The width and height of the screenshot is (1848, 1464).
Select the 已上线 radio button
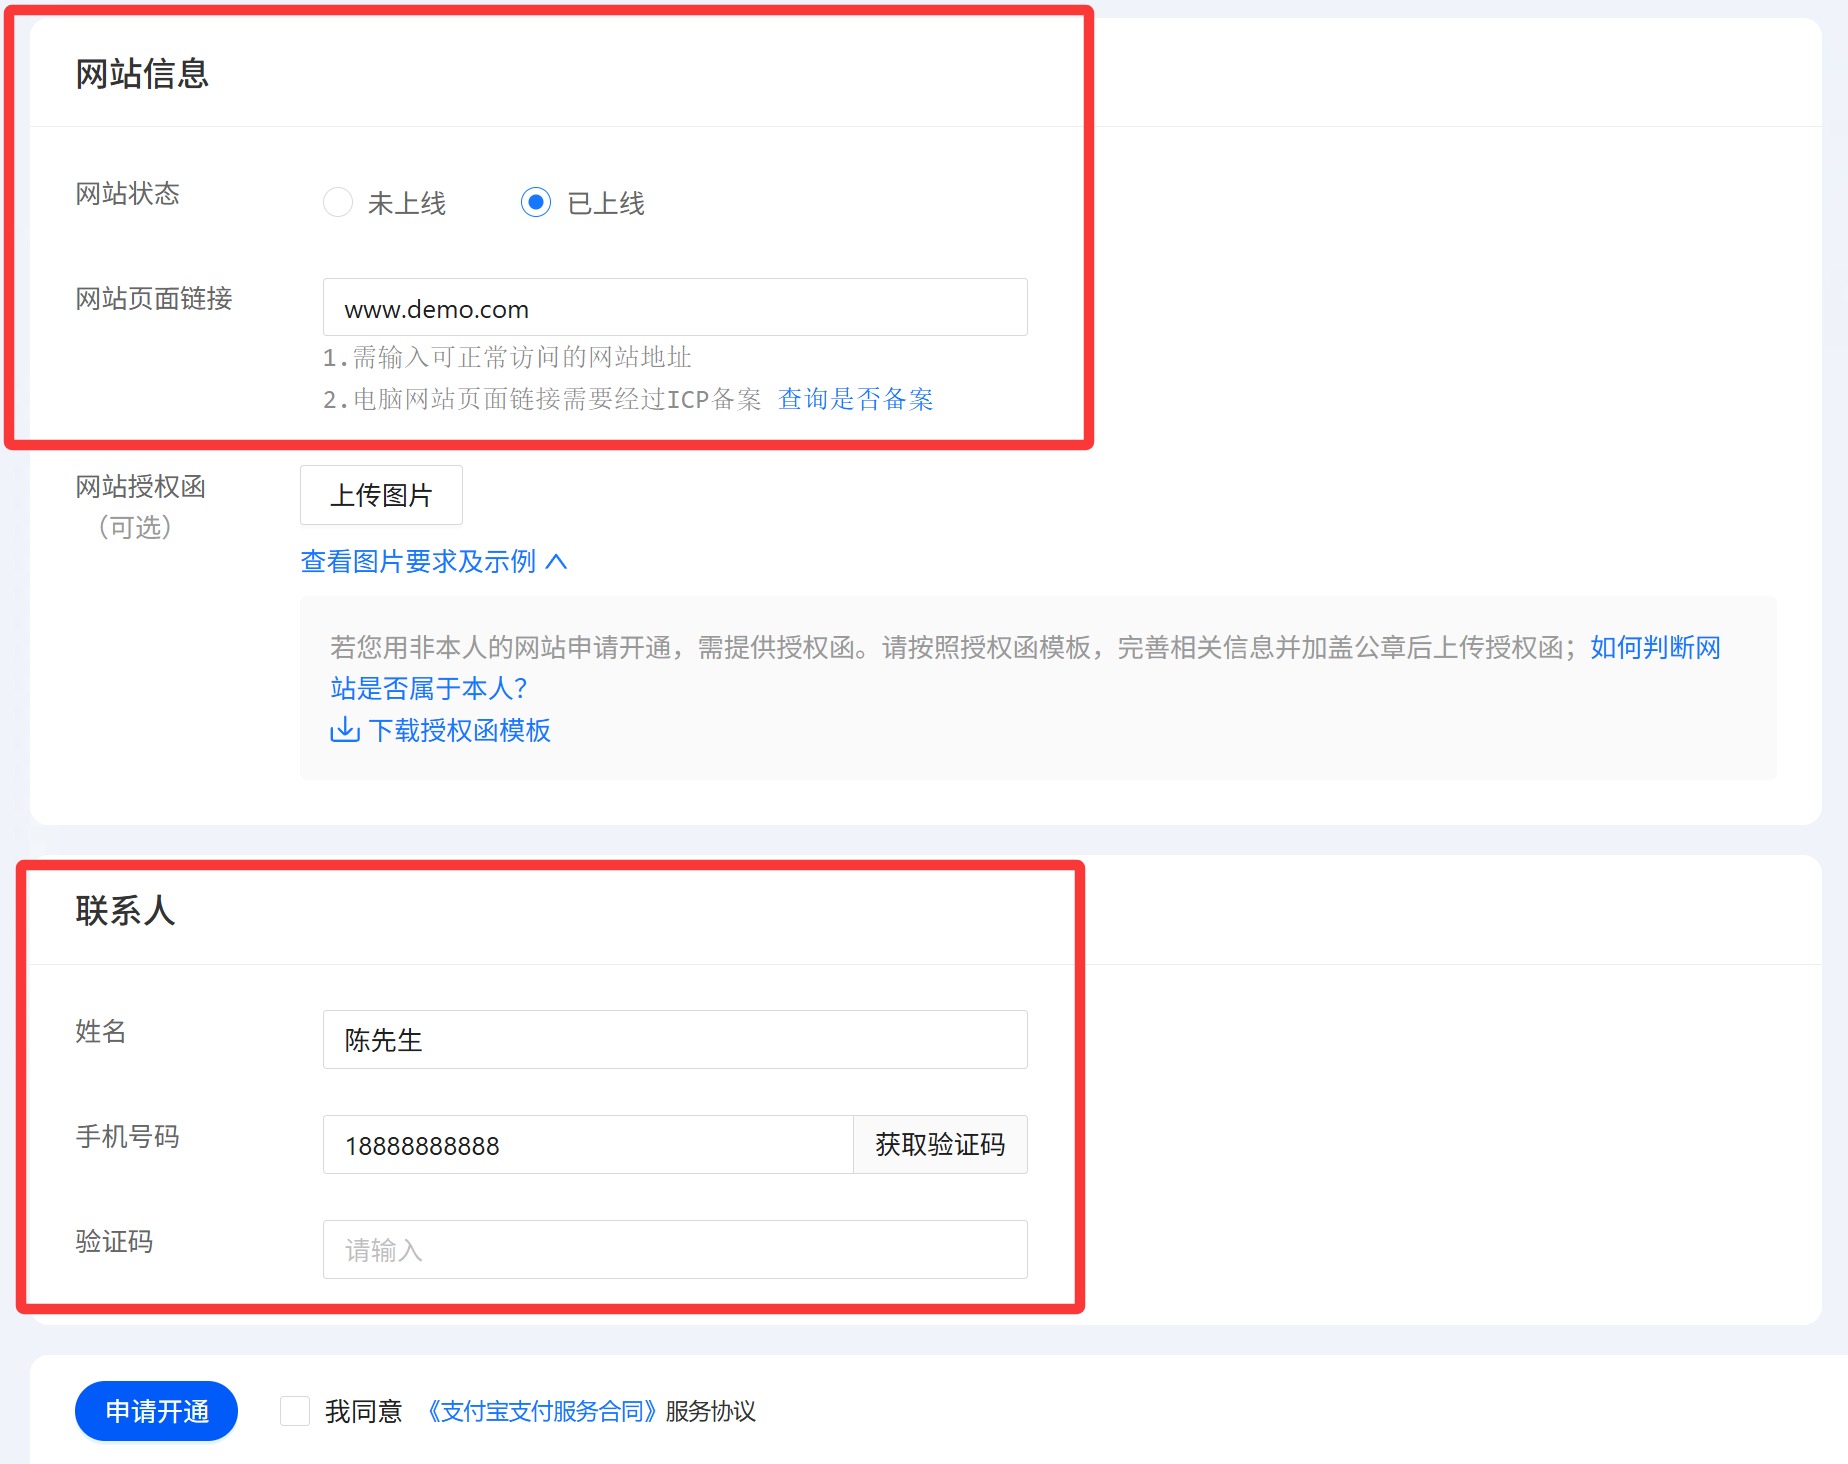tap(536, 202)
